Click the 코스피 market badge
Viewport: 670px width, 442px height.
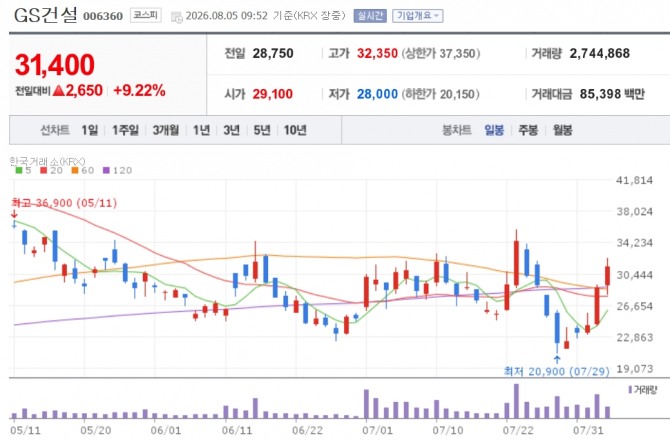(146, 15)
